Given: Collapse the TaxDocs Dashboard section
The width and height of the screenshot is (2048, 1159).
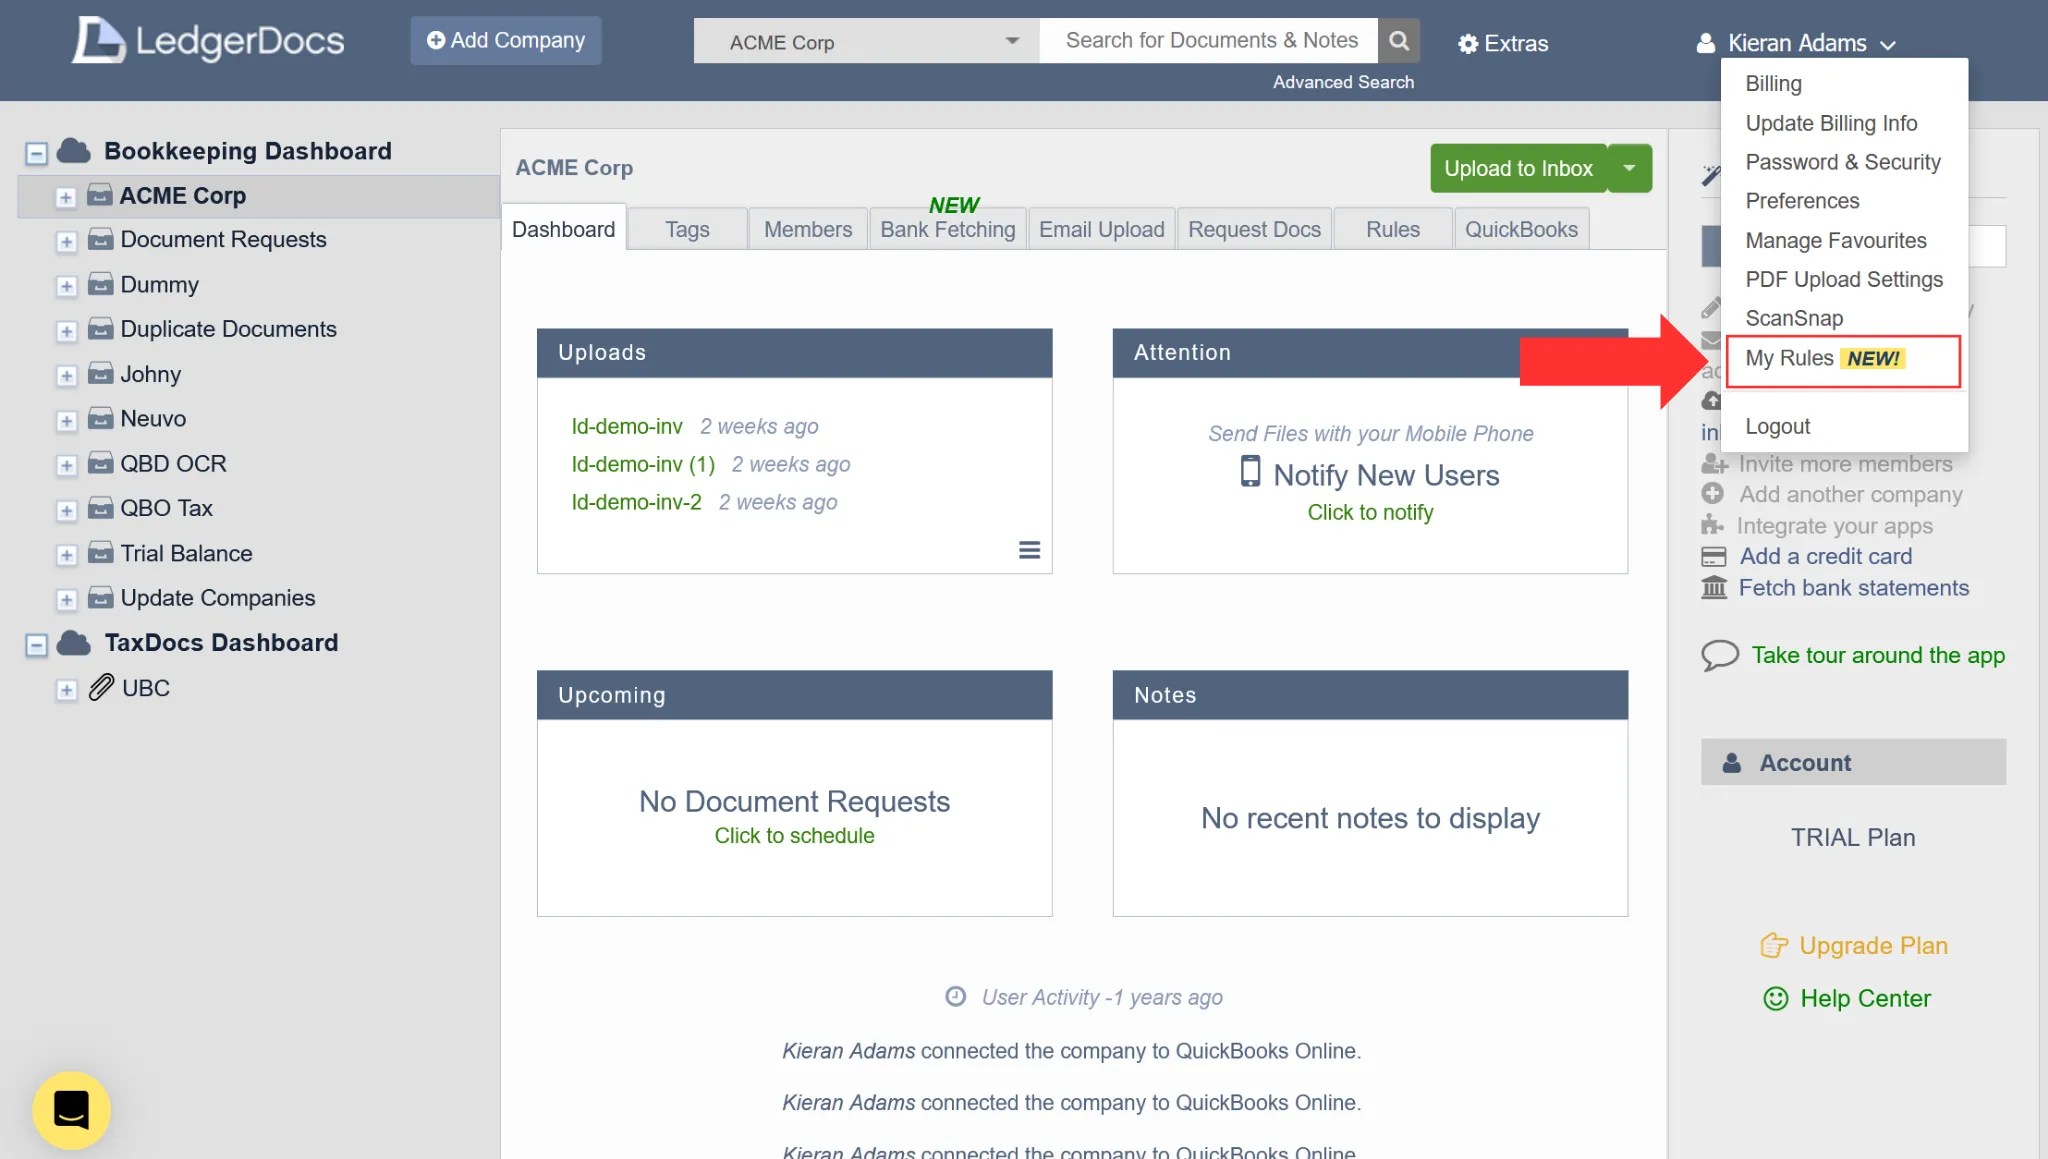Looking at the screenshot, I should tap(36, 644).
